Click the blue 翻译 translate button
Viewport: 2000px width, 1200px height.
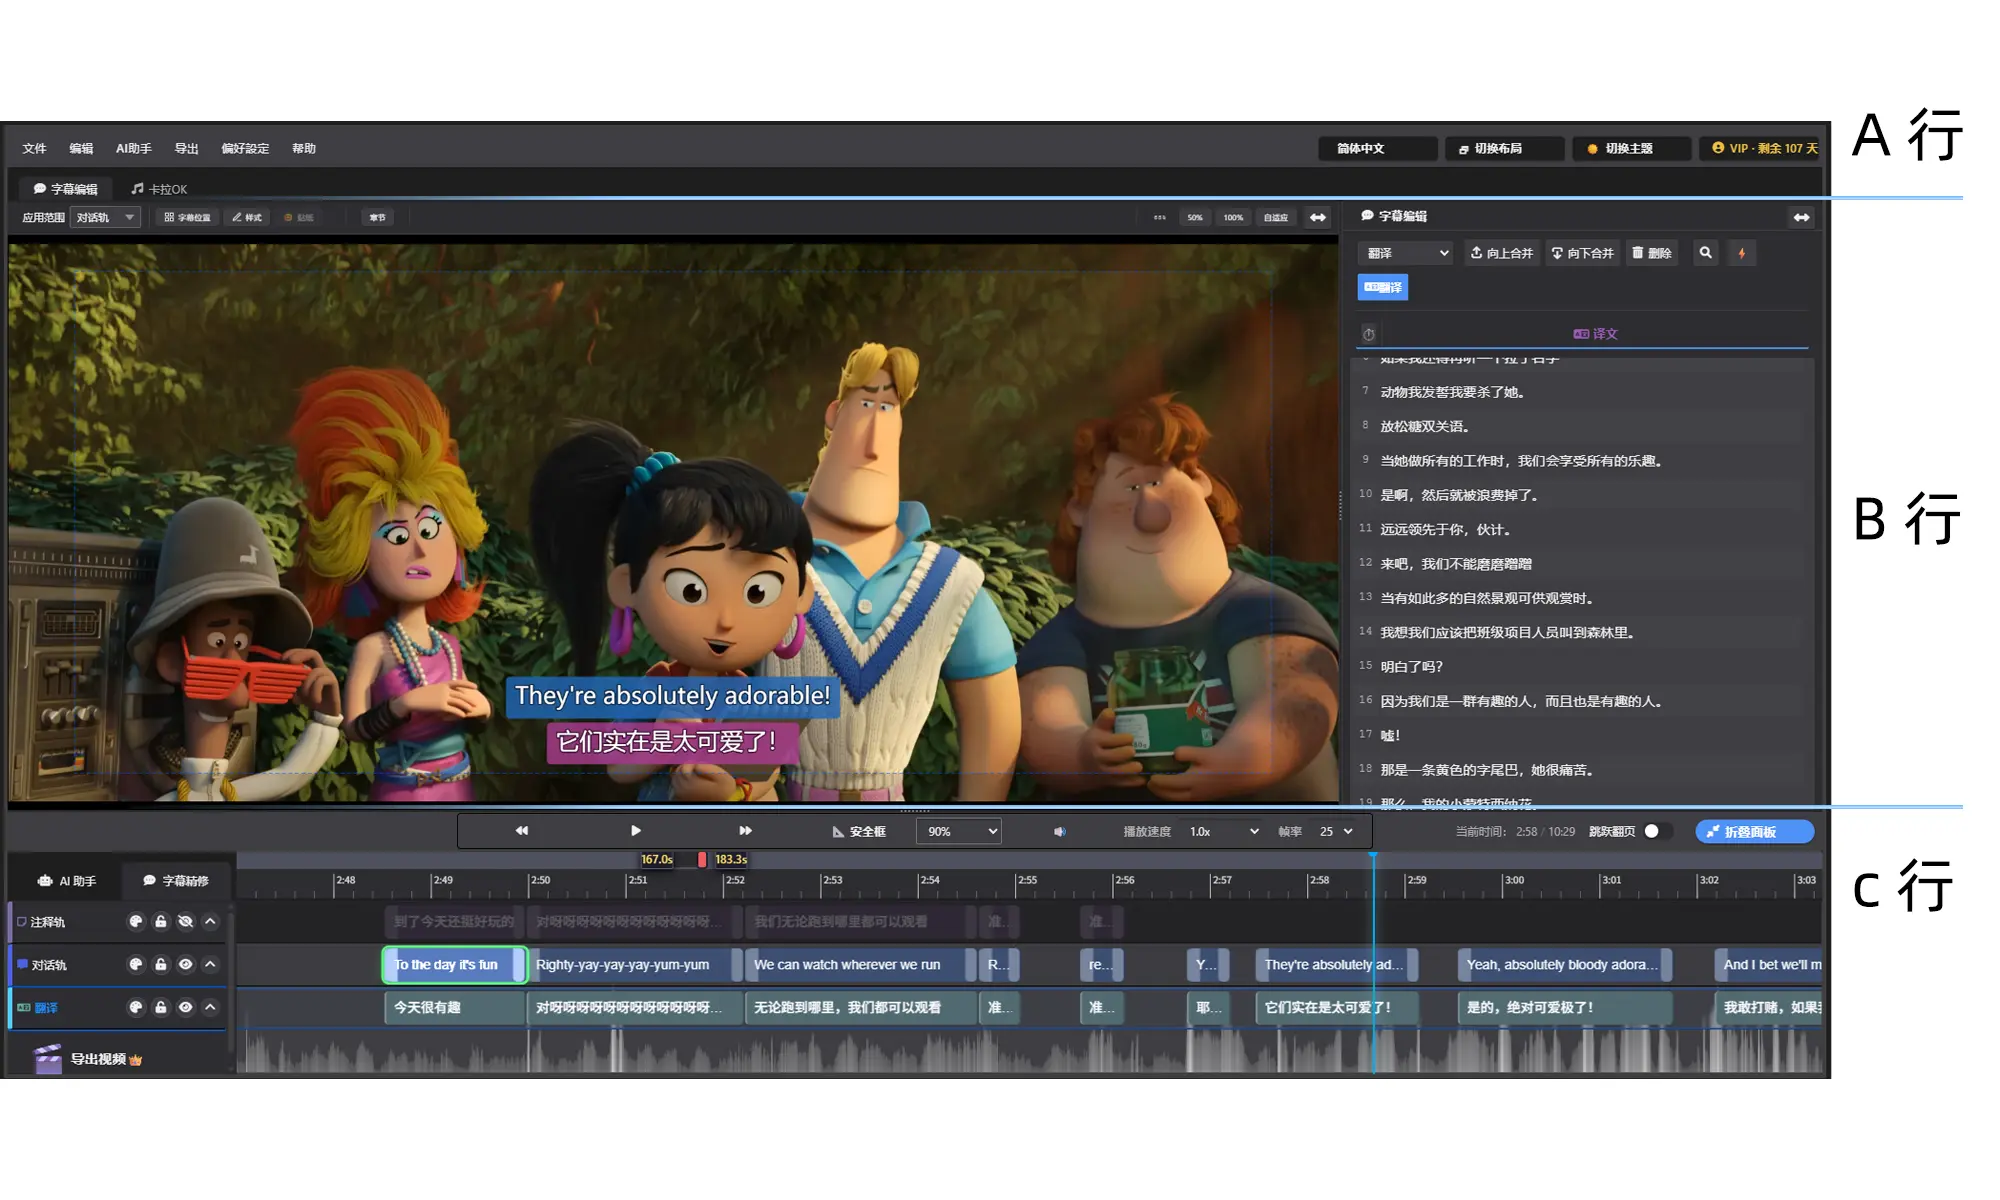1383,288
